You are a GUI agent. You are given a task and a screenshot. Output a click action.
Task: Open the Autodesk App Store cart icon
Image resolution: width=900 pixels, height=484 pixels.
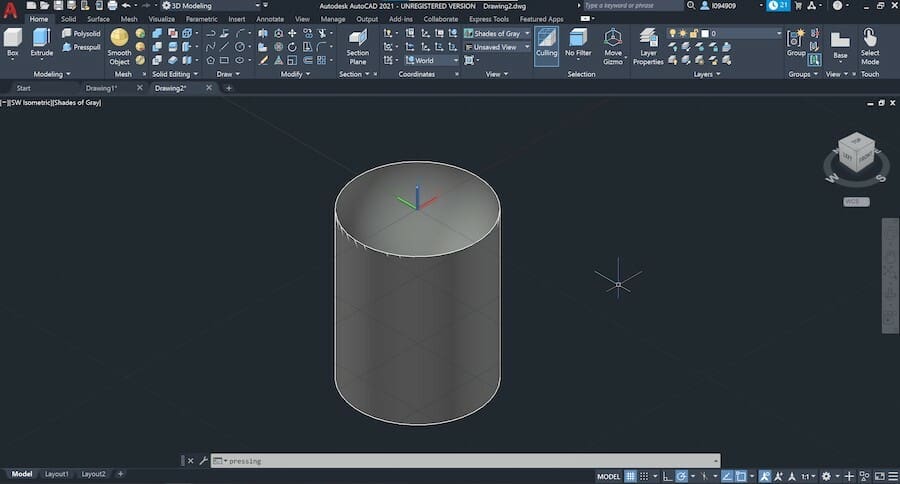point(798,6)
